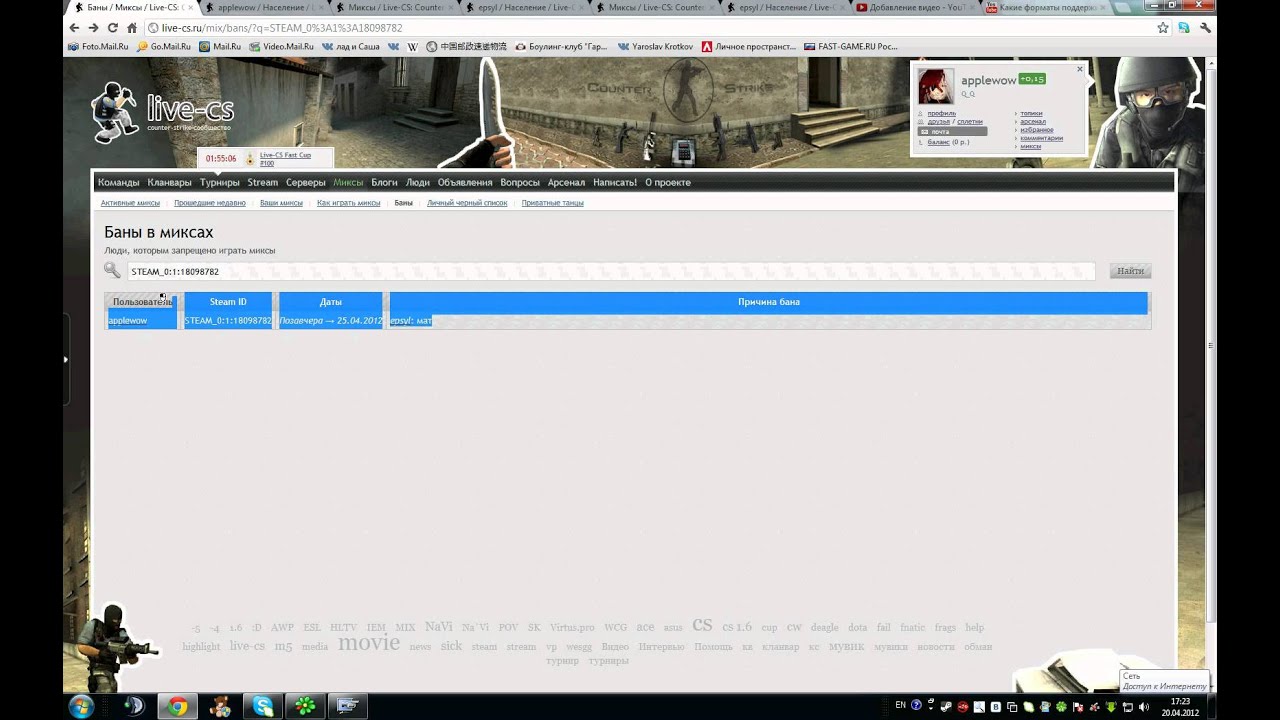The height and width of the screenshot is (720, 1280).
Task: Click the Найти search button
Action: coord(1131,271)
